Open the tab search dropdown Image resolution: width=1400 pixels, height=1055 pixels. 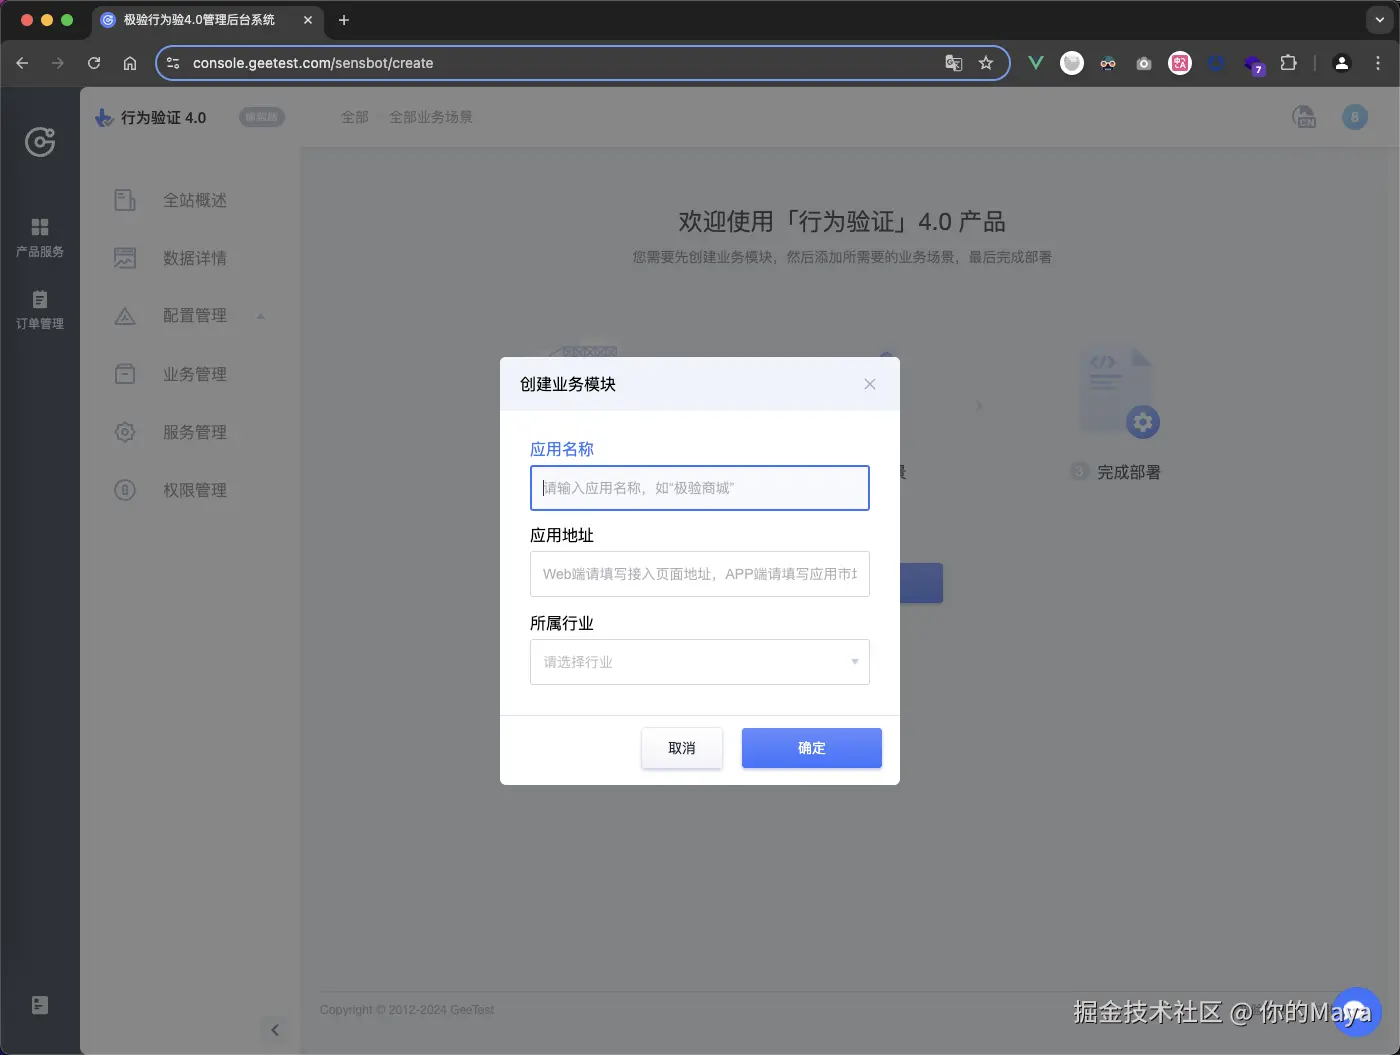[x=1379, y=20]
